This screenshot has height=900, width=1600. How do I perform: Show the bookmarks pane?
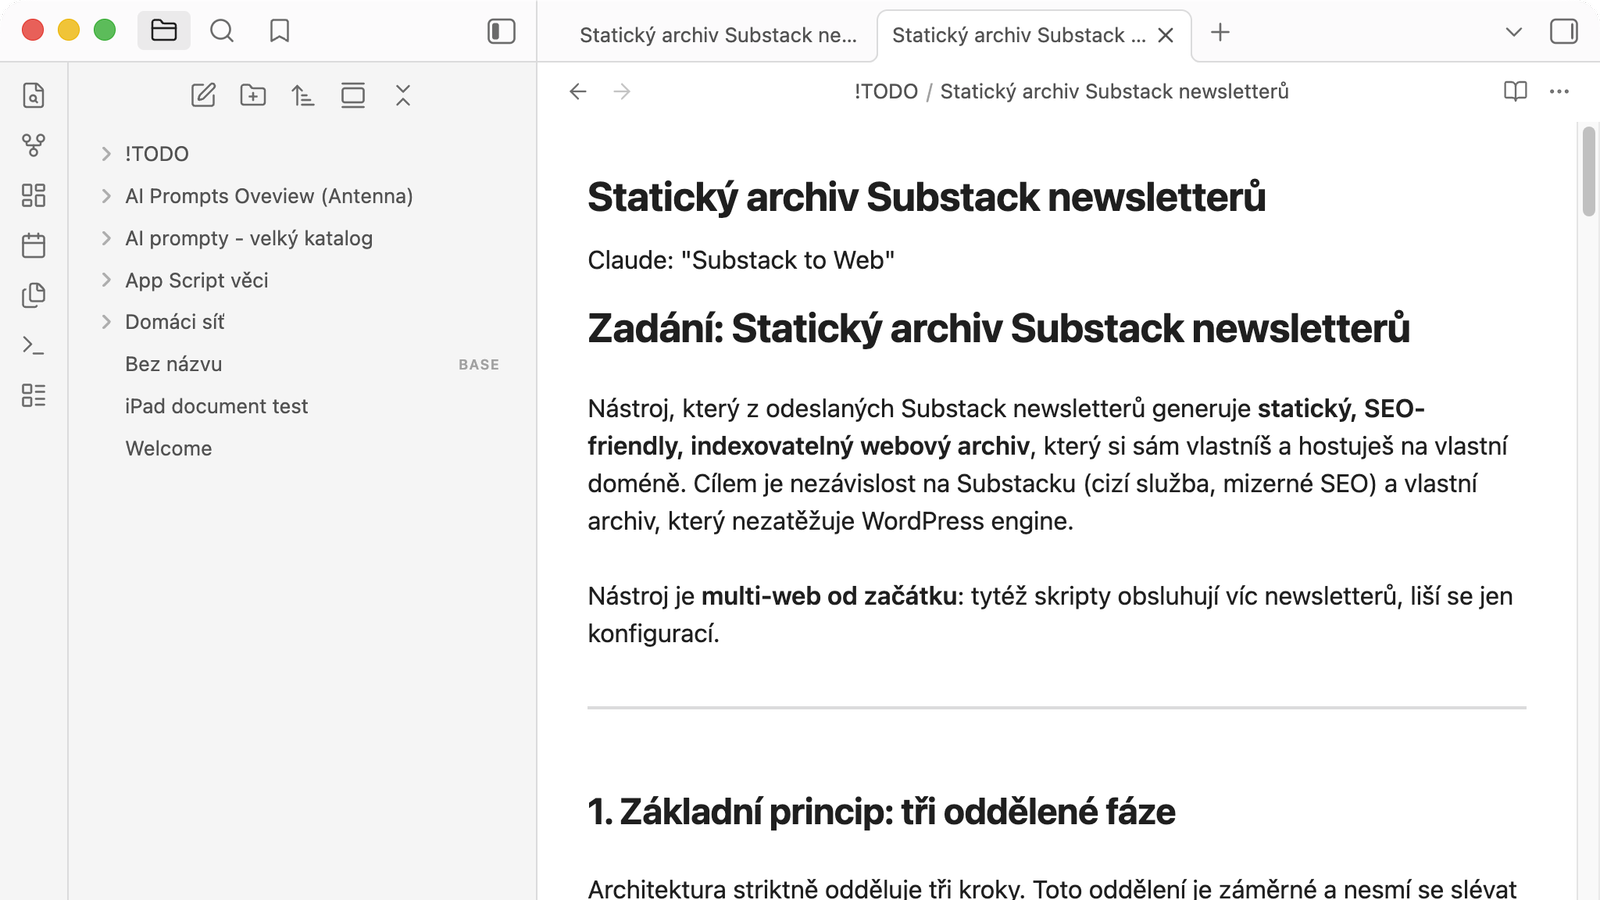pos(280,31)
